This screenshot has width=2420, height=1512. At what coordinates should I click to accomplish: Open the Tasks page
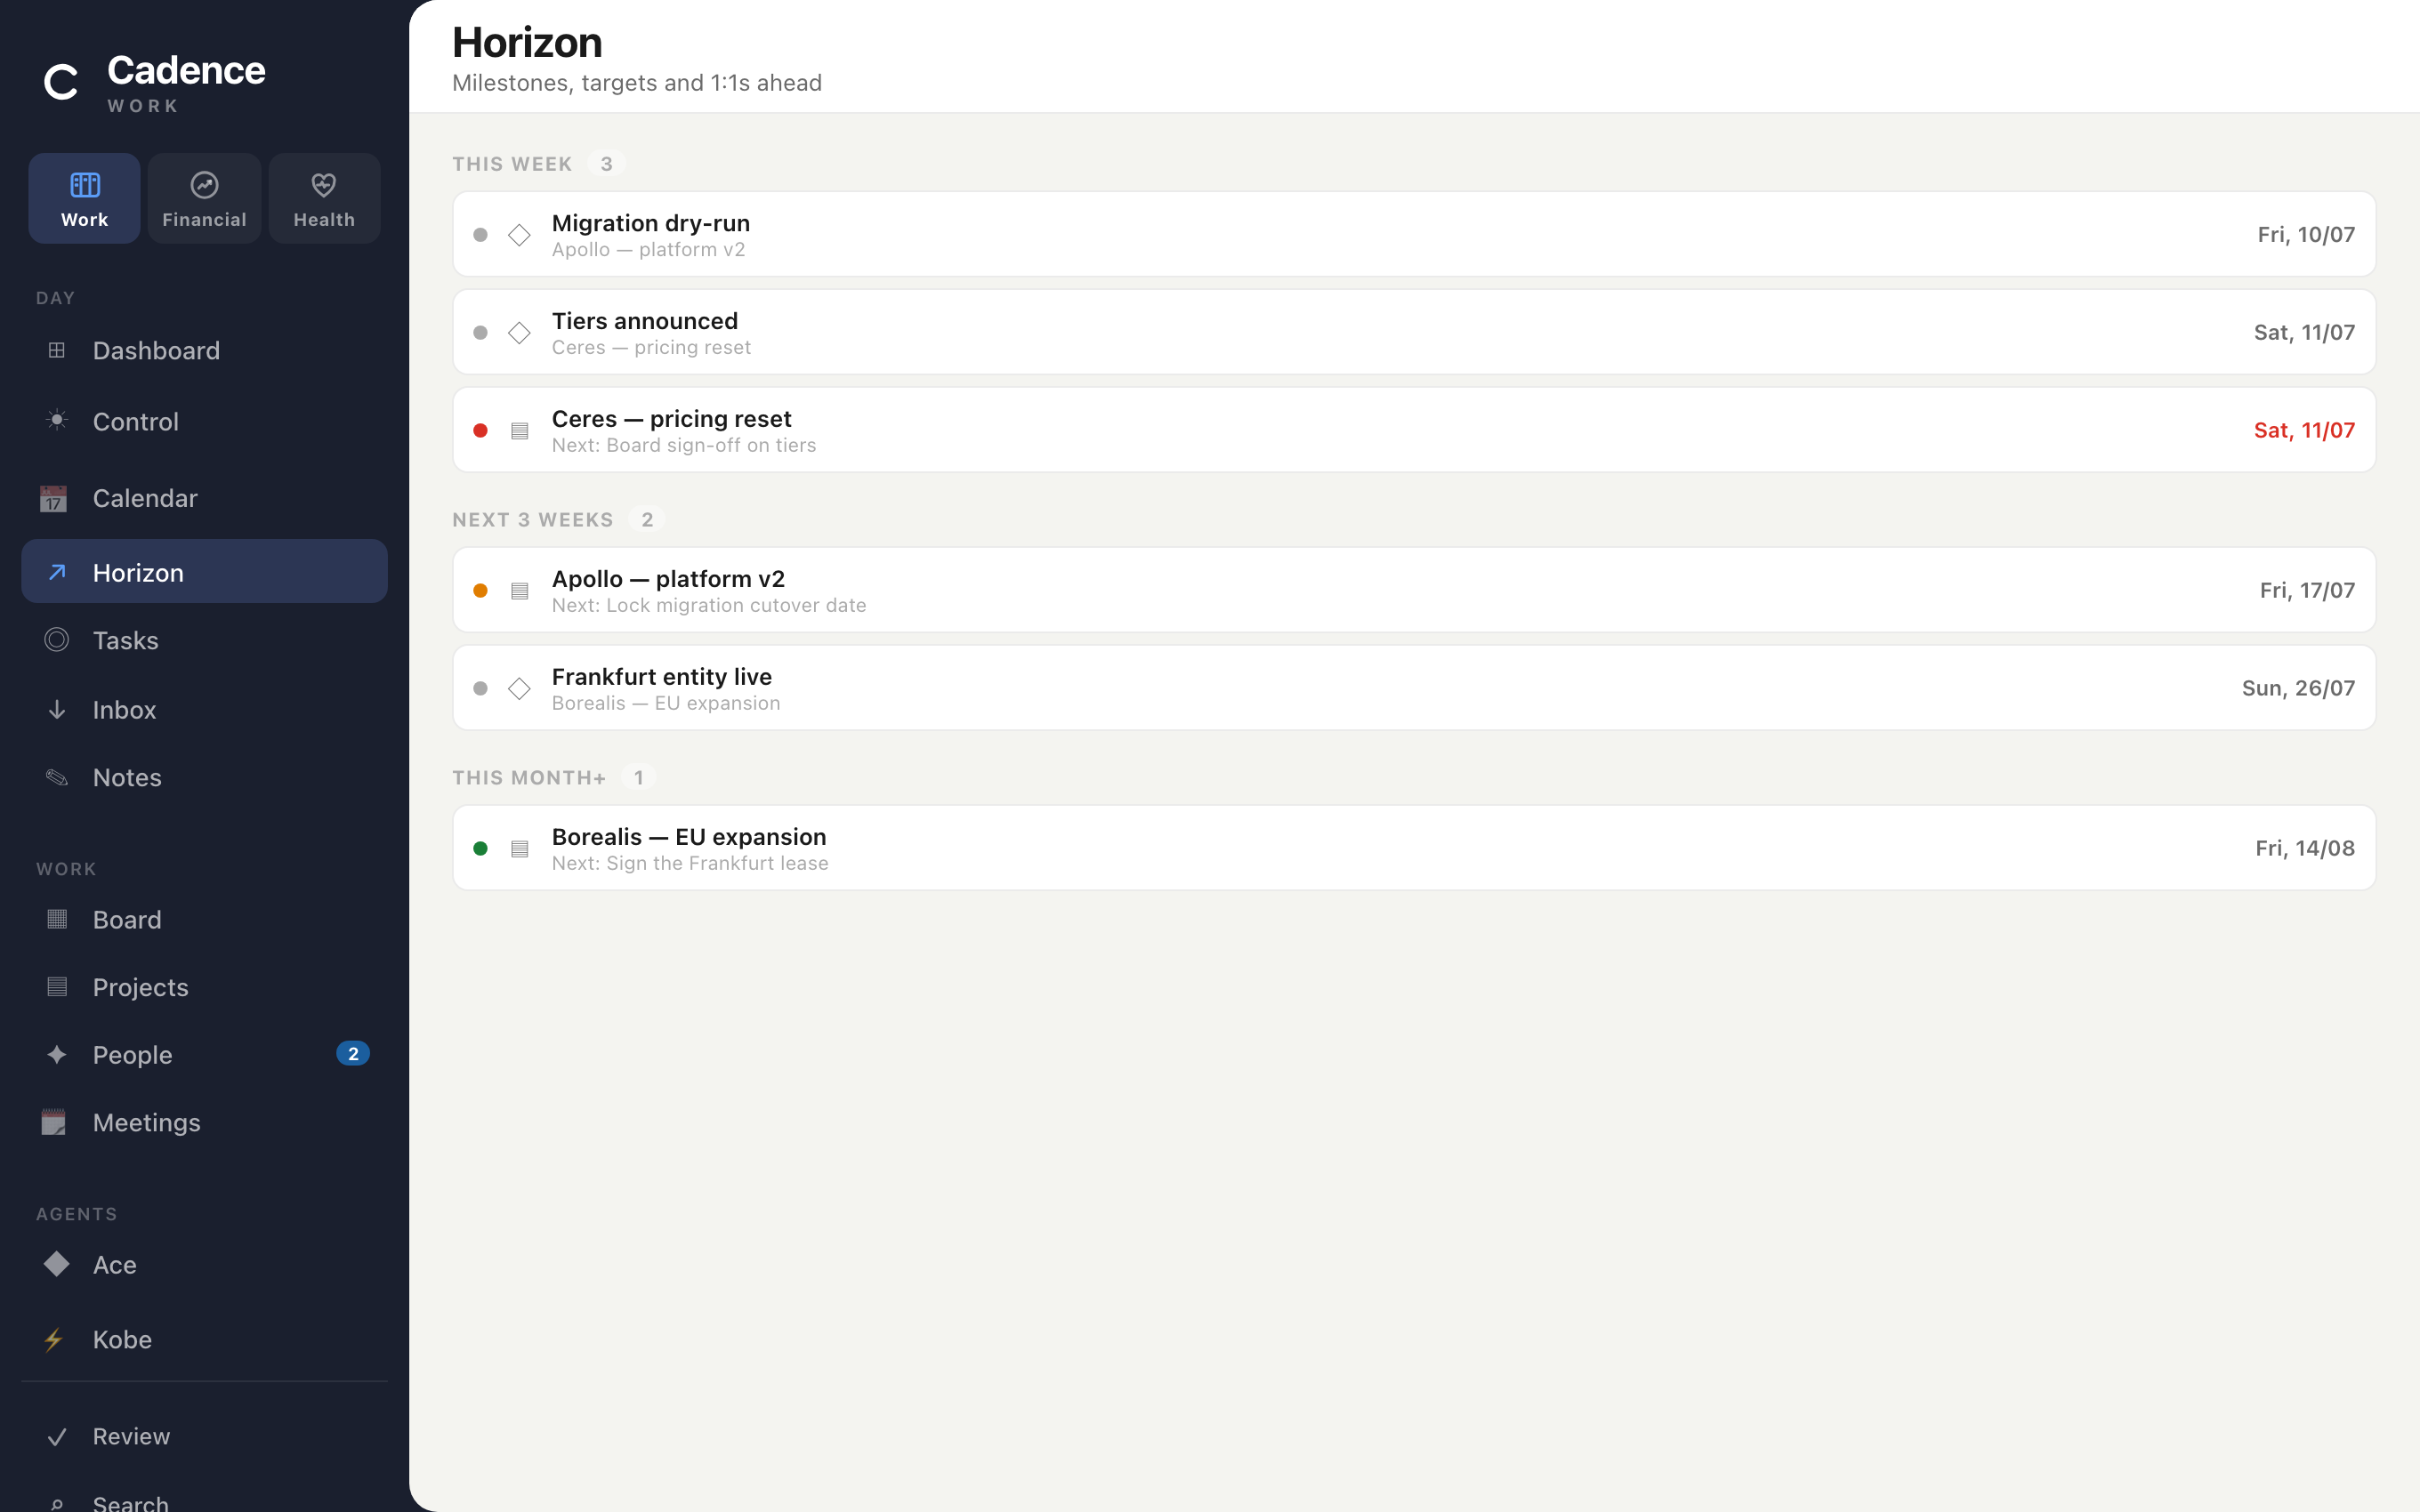tap(204, 640)
